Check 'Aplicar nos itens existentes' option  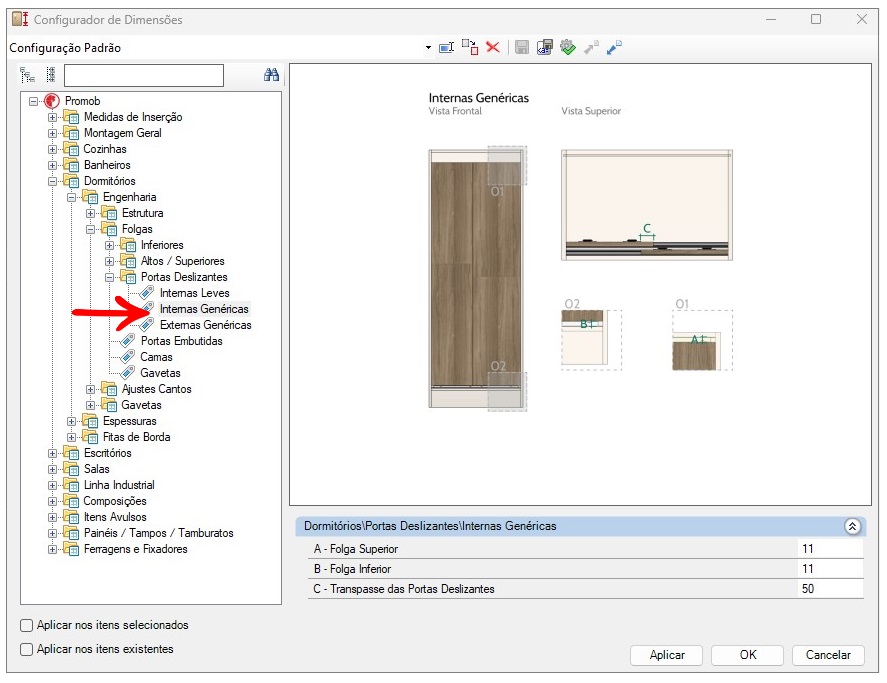point(27,649)
